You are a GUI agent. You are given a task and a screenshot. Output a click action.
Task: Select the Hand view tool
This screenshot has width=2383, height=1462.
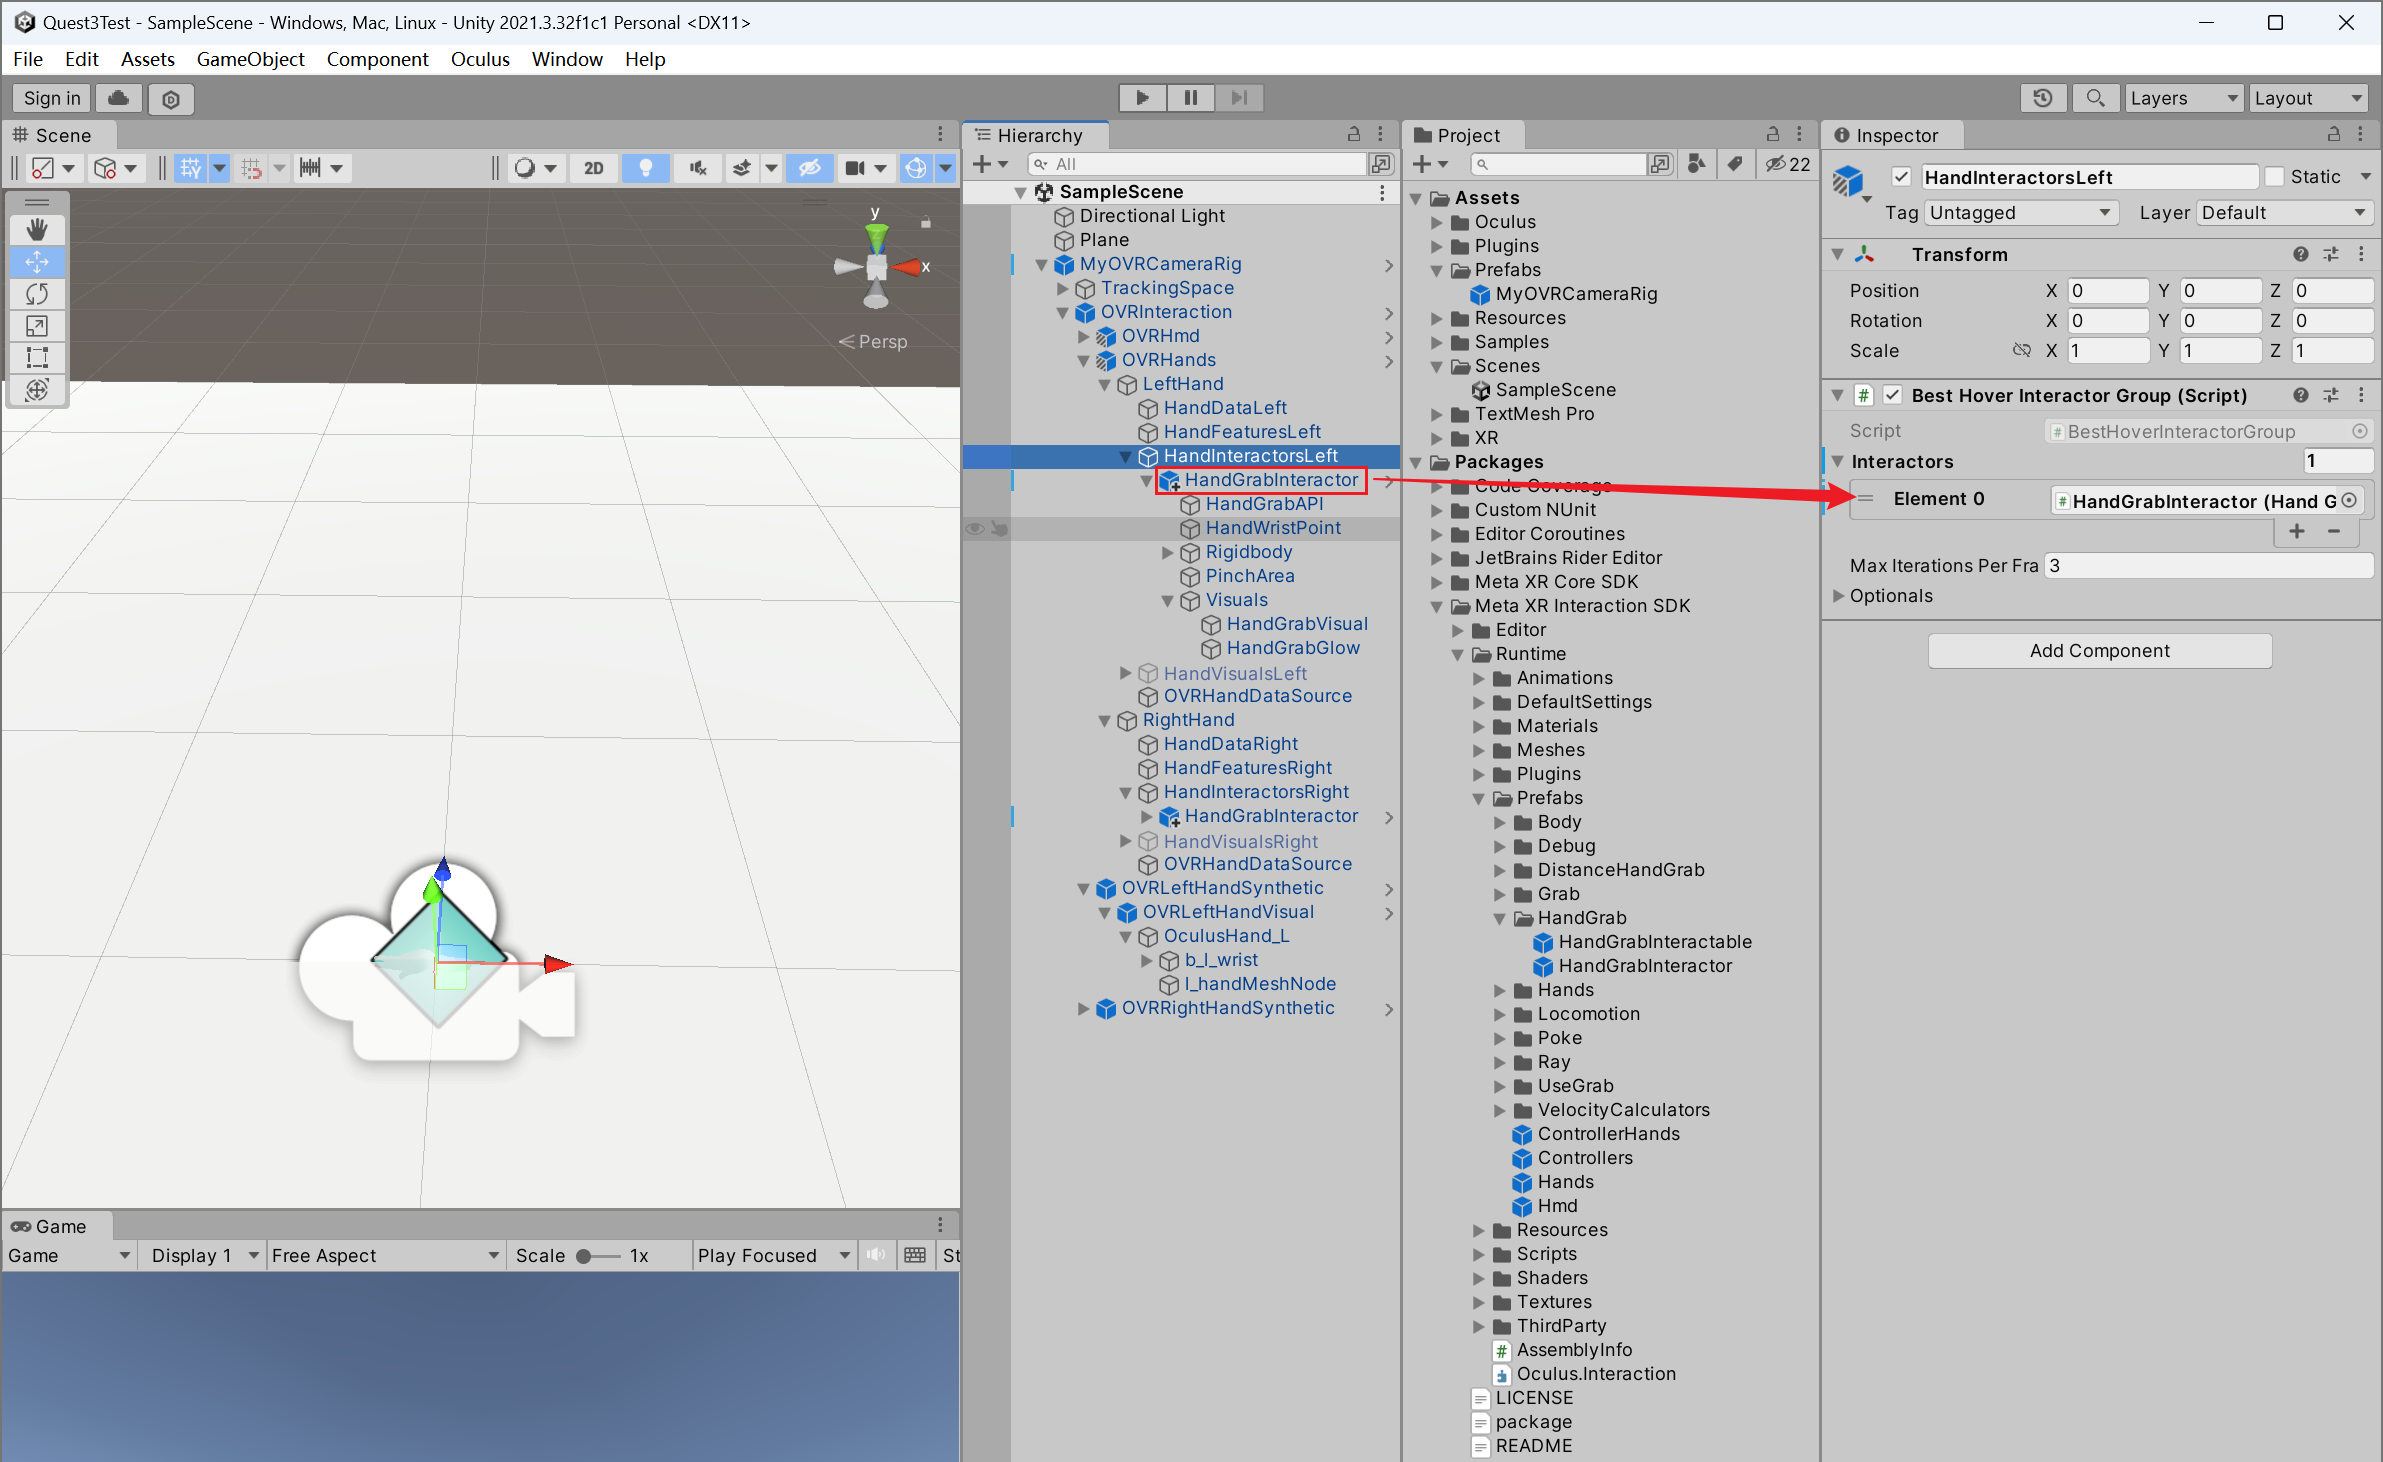click(x=37, y=230)
